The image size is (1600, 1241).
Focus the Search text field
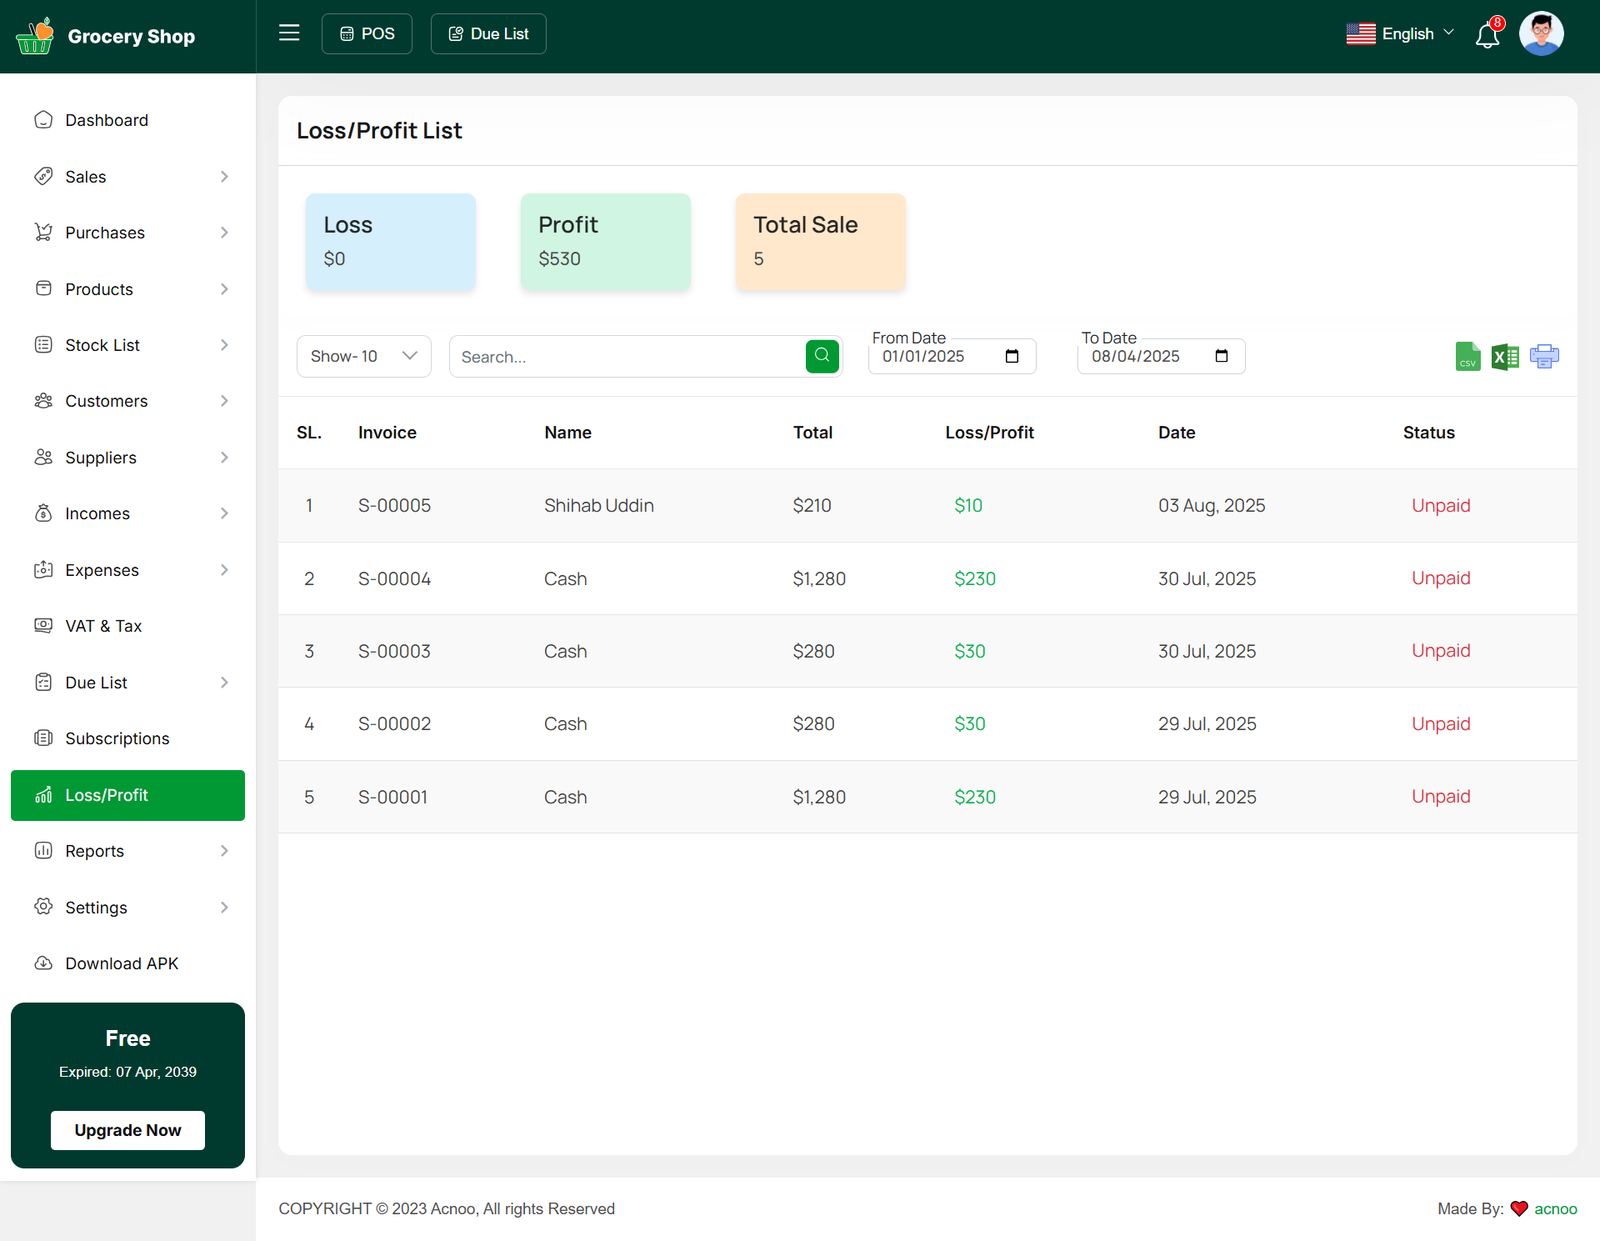[628, 356]
